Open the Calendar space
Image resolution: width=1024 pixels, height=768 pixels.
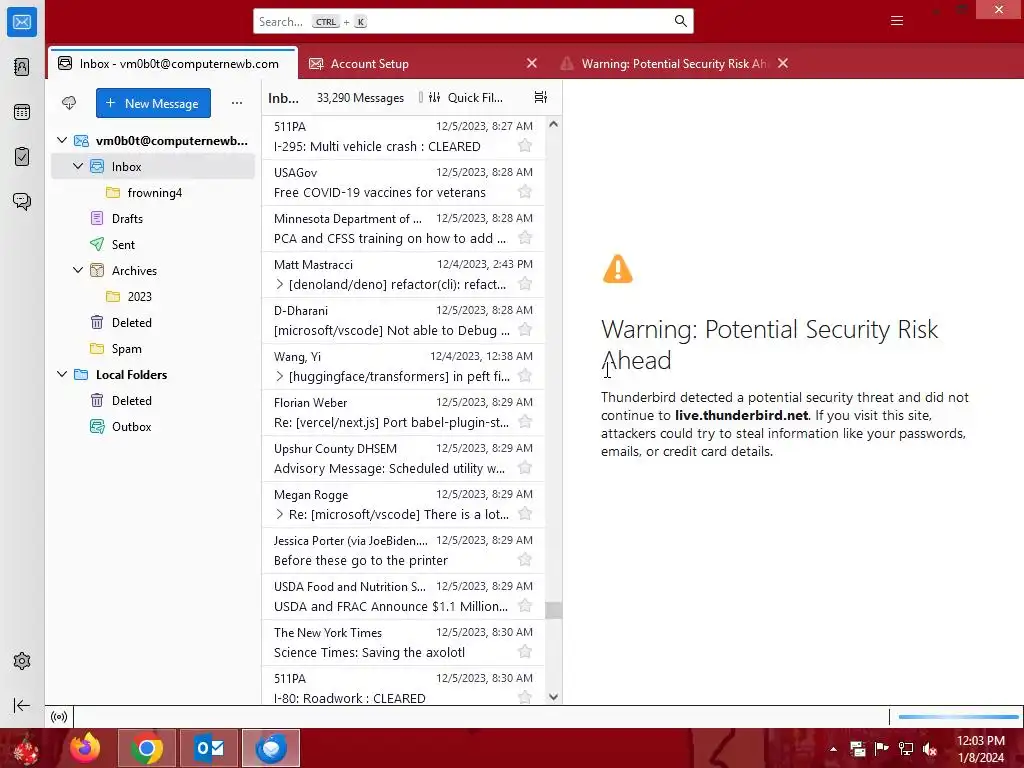coord(22,112)
